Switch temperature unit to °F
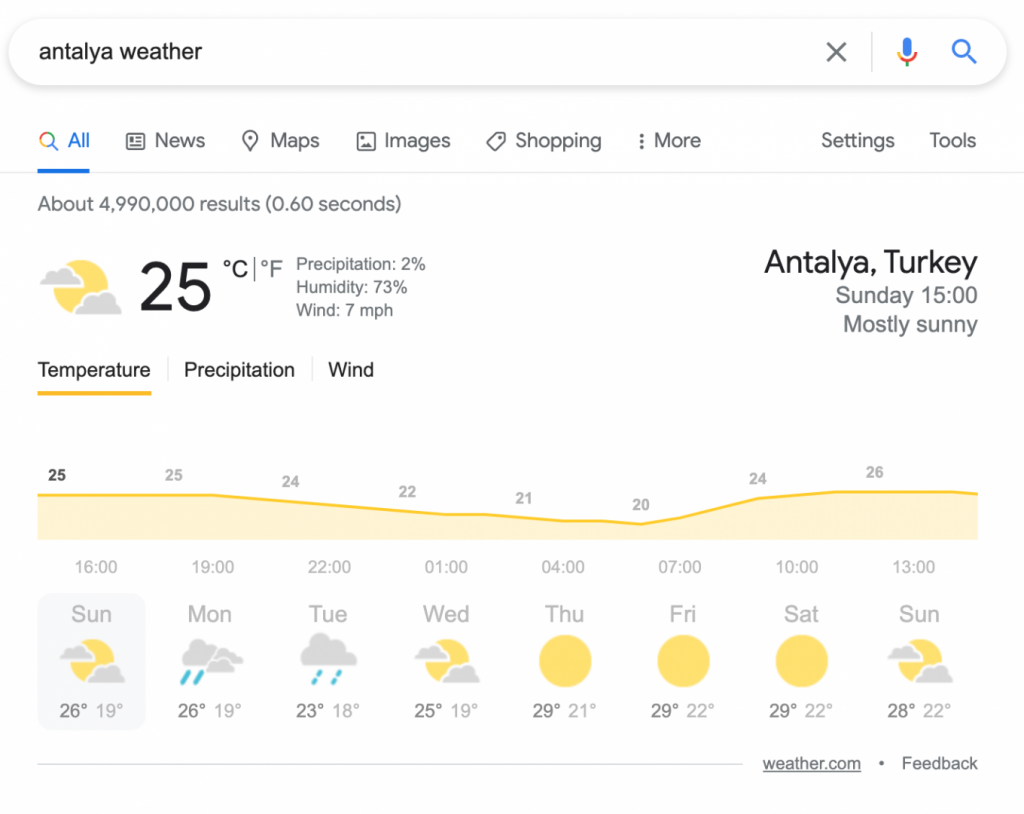 tap(271, 269)
